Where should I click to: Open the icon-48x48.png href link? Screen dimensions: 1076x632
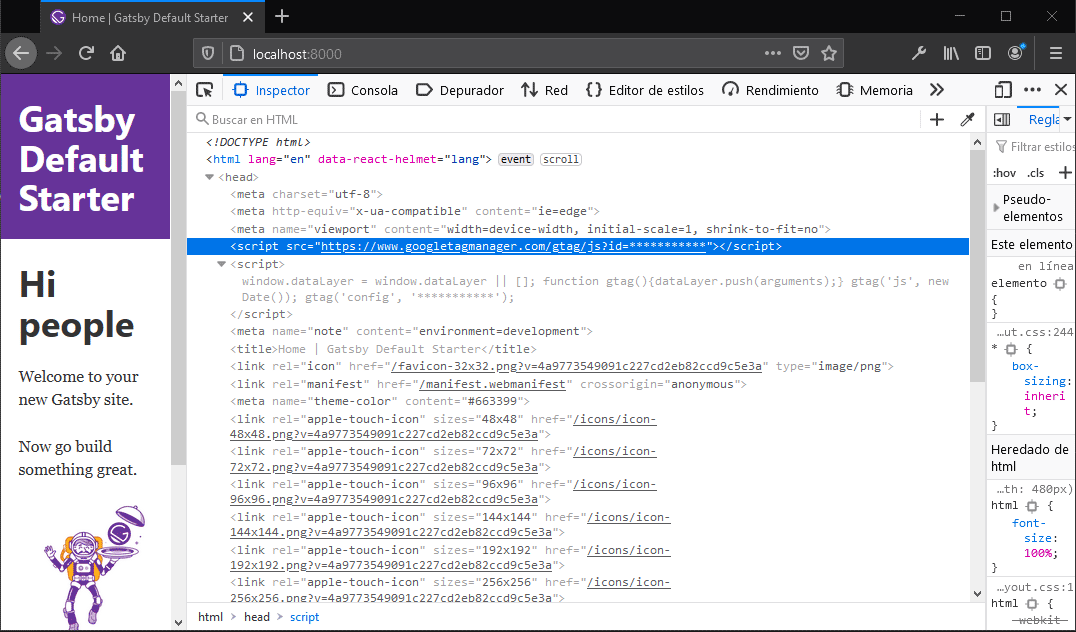(443, 426)
